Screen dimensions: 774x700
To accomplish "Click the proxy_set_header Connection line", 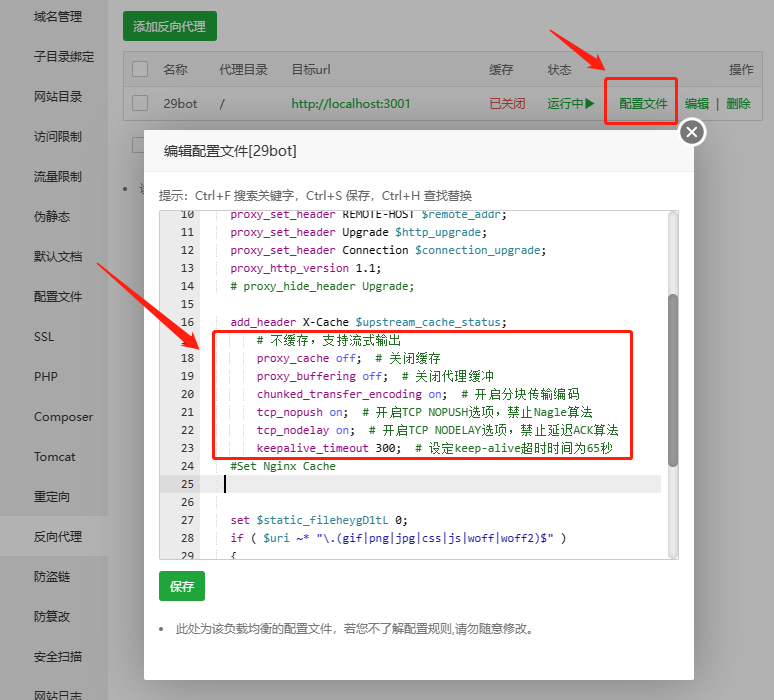I will coord(388,250).
